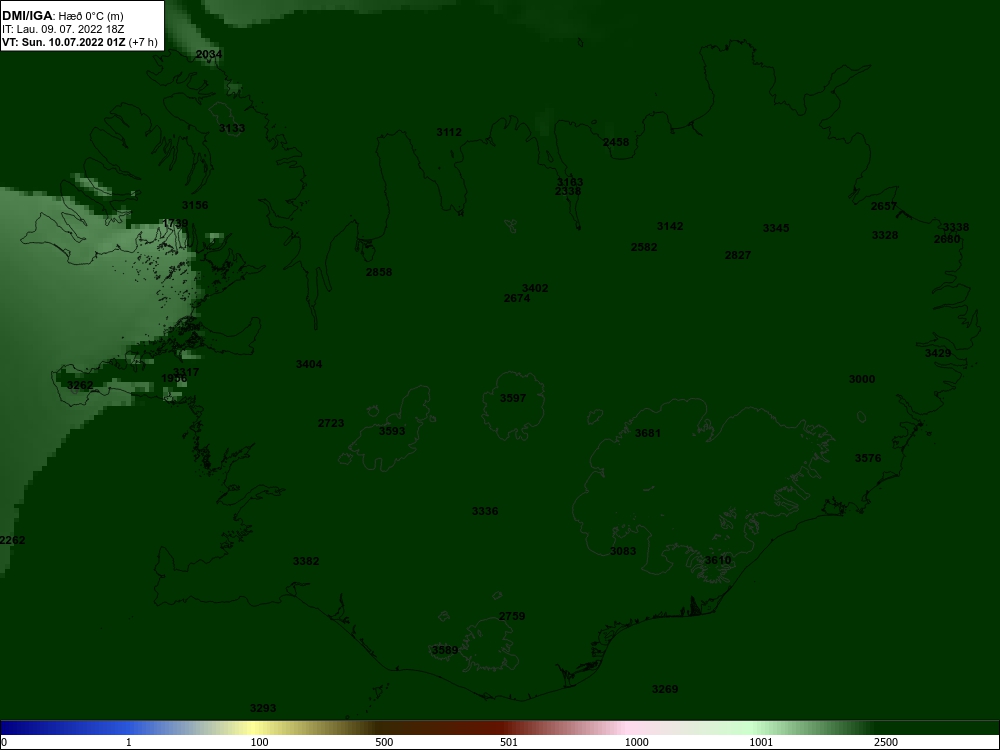The width and height of the screenshot is (1000, 750).
Task: Pick the 3269 value over the sea
Action: [x=665, y=689]
